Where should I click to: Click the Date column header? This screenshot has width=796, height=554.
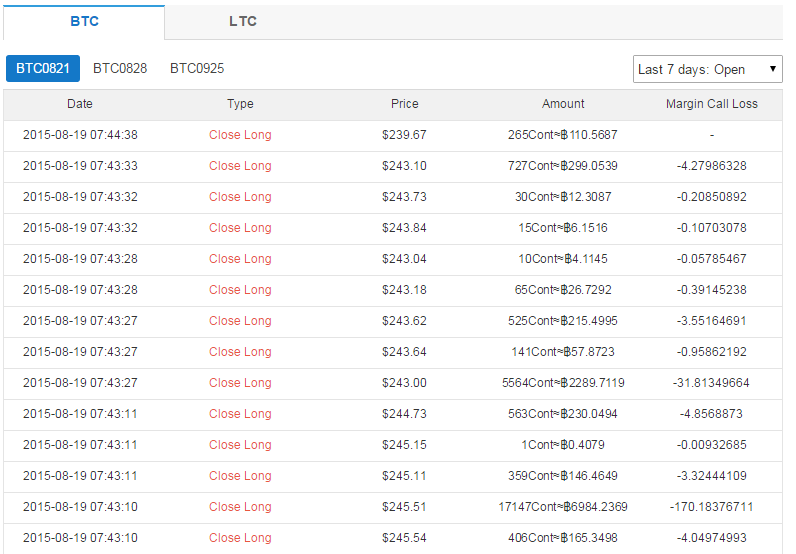click(x=80, y=104)
